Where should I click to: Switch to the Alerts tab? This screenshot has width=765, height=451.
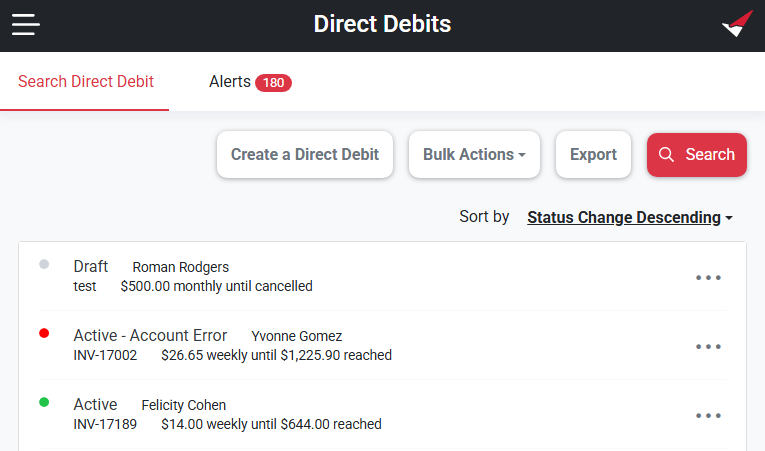click(250, 82)
